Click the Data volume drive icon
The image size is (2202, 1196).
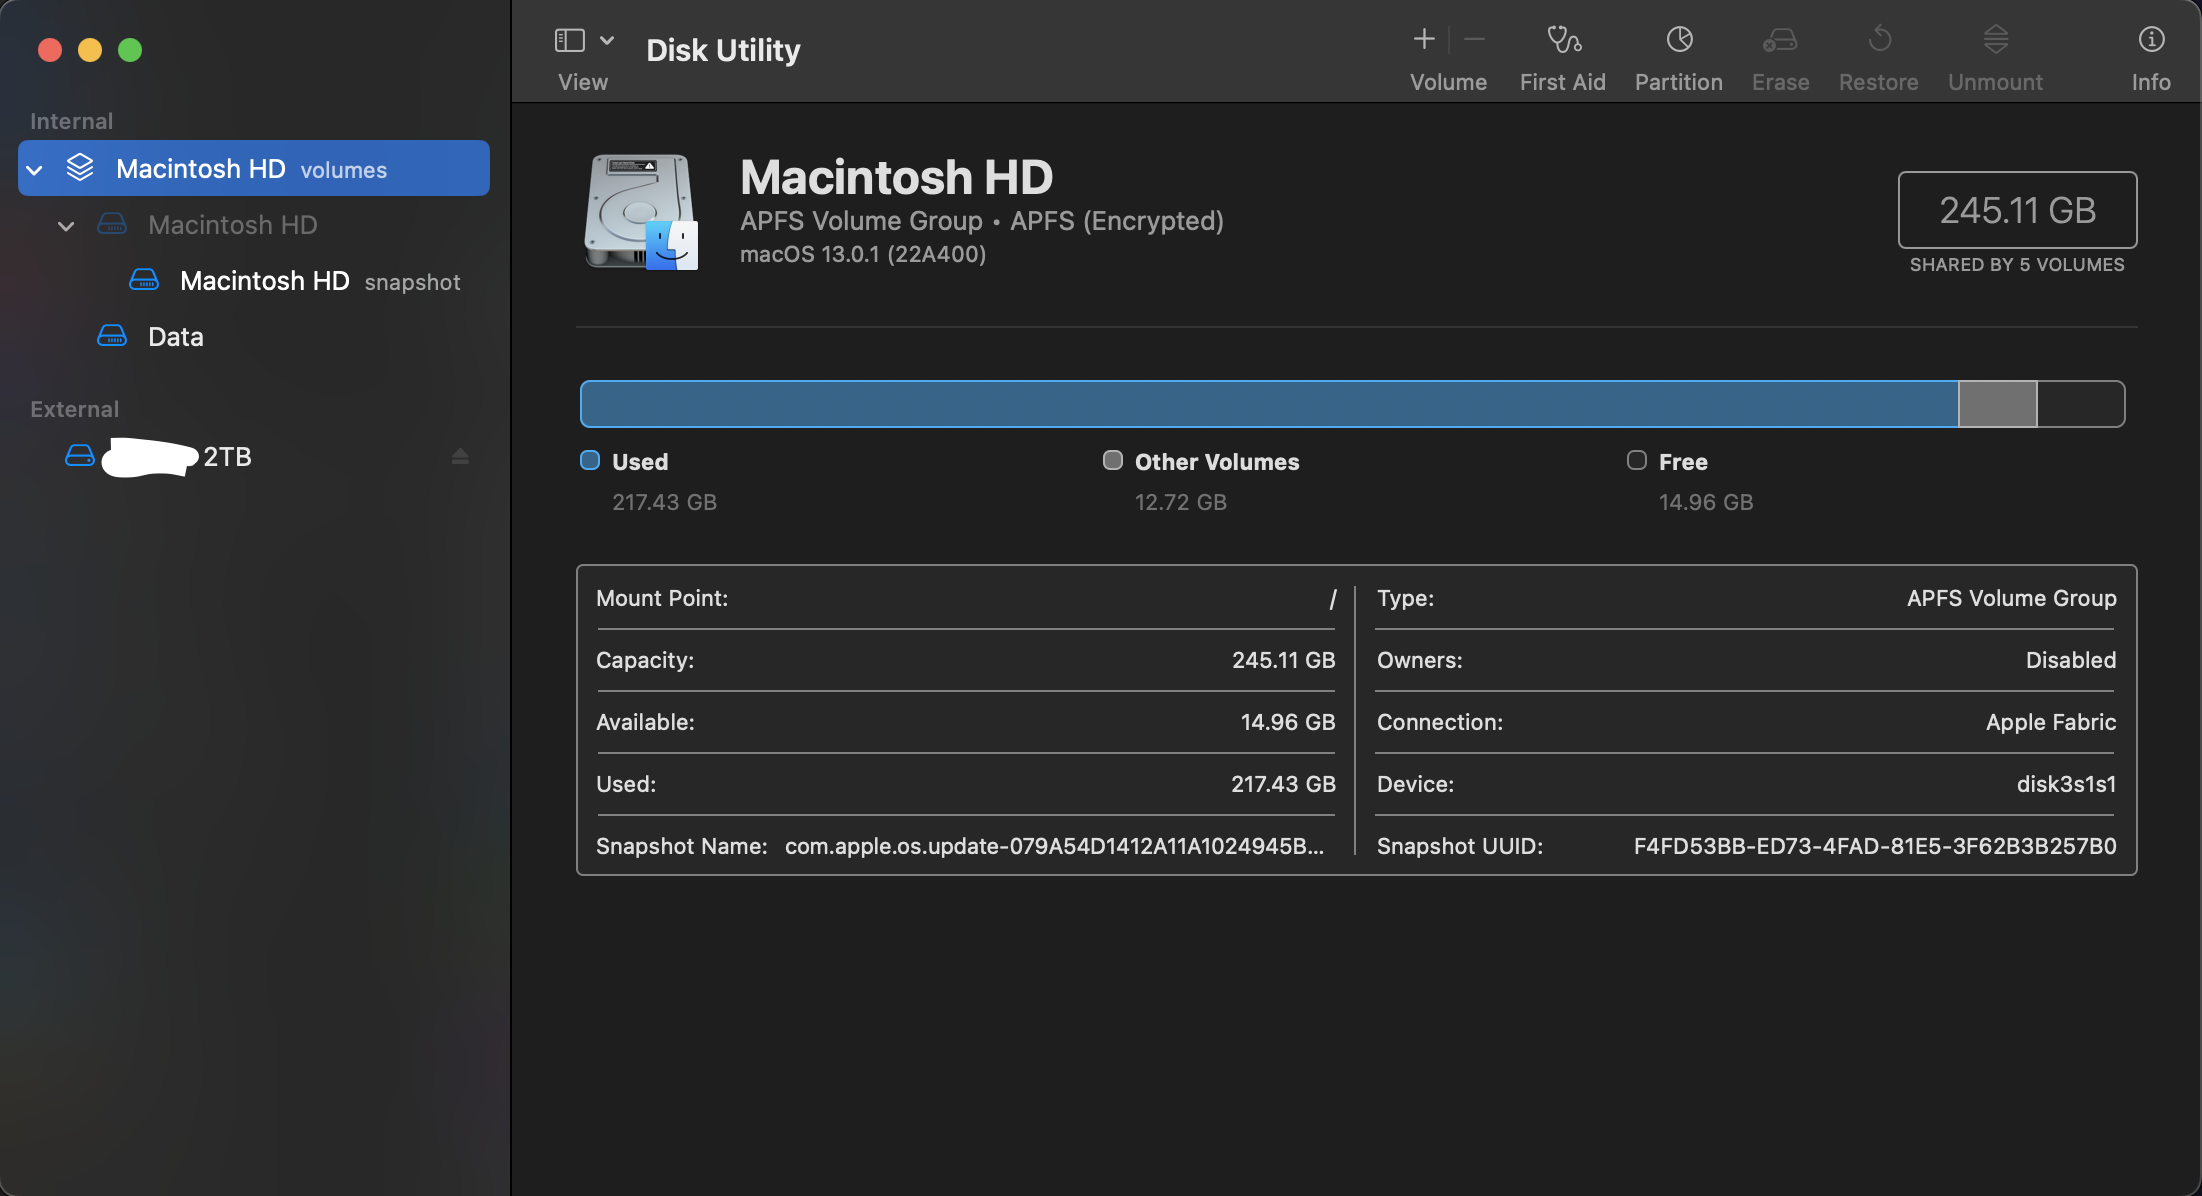tap(112, 336)
